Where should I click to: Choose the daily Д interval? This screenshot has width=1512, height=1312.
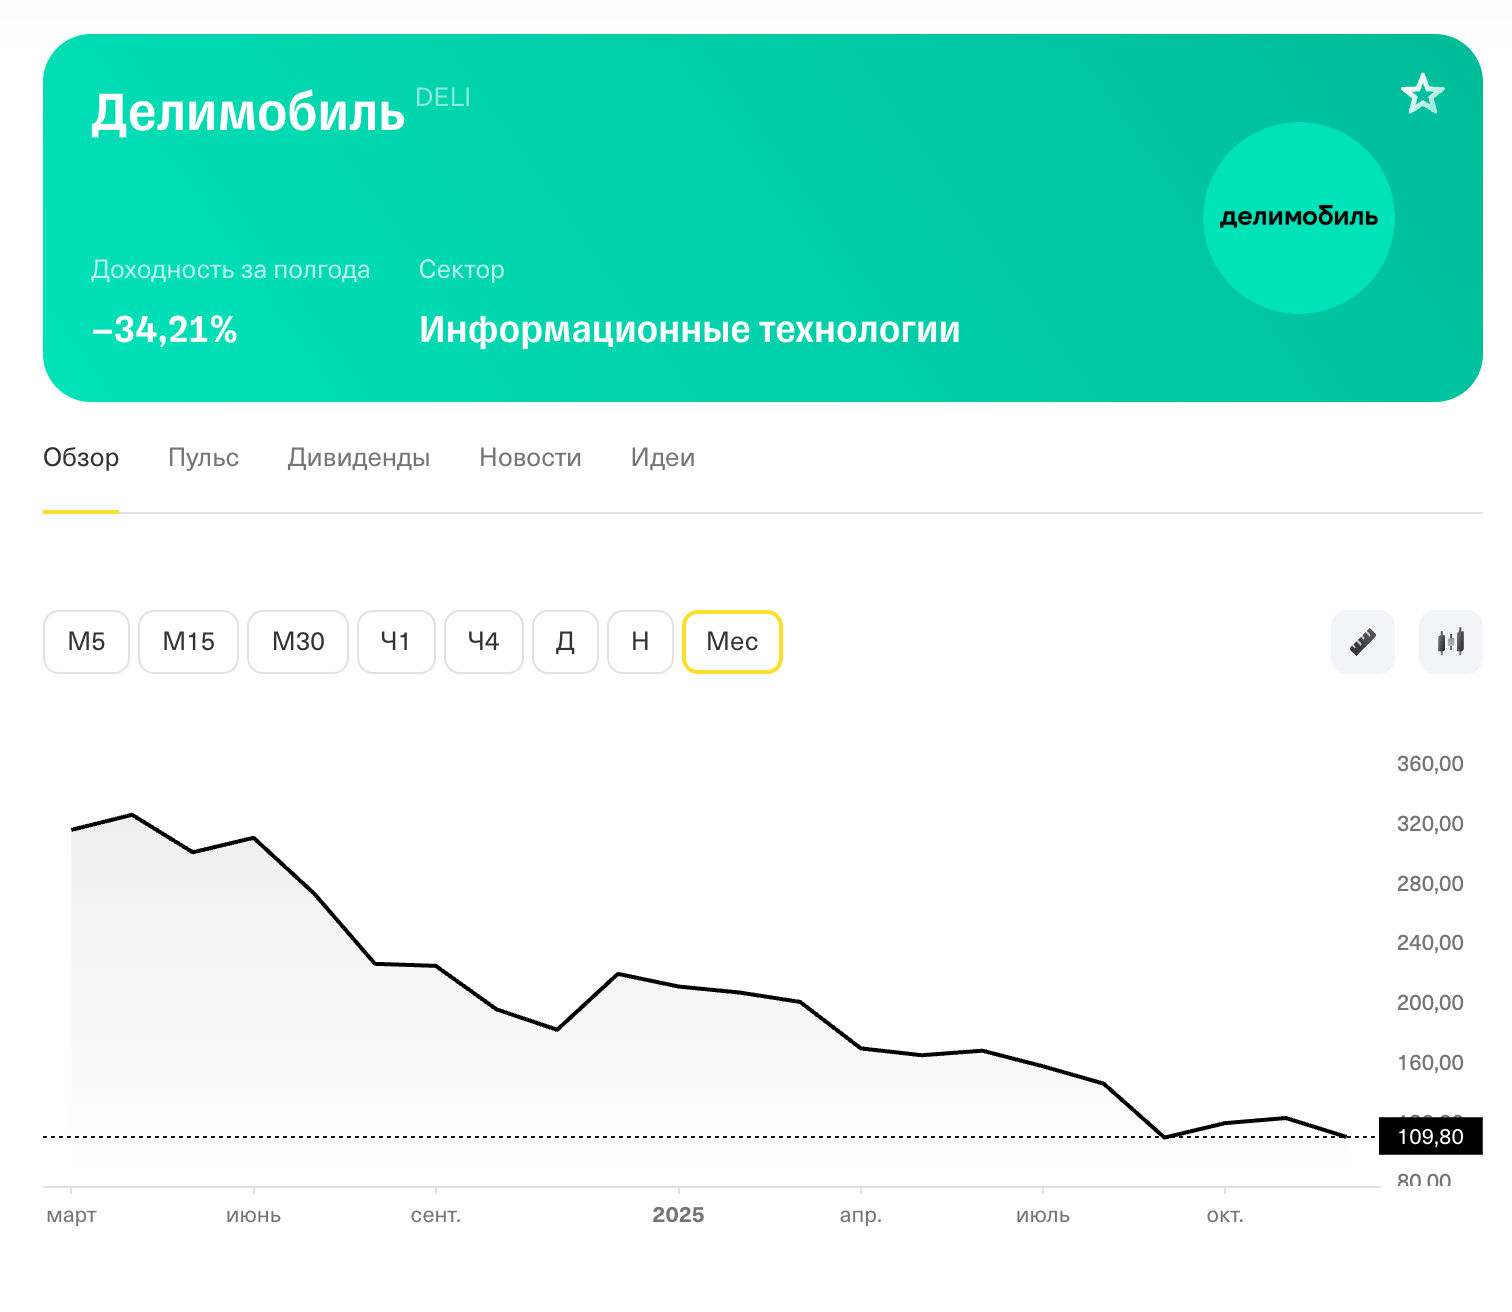[565, 642]
